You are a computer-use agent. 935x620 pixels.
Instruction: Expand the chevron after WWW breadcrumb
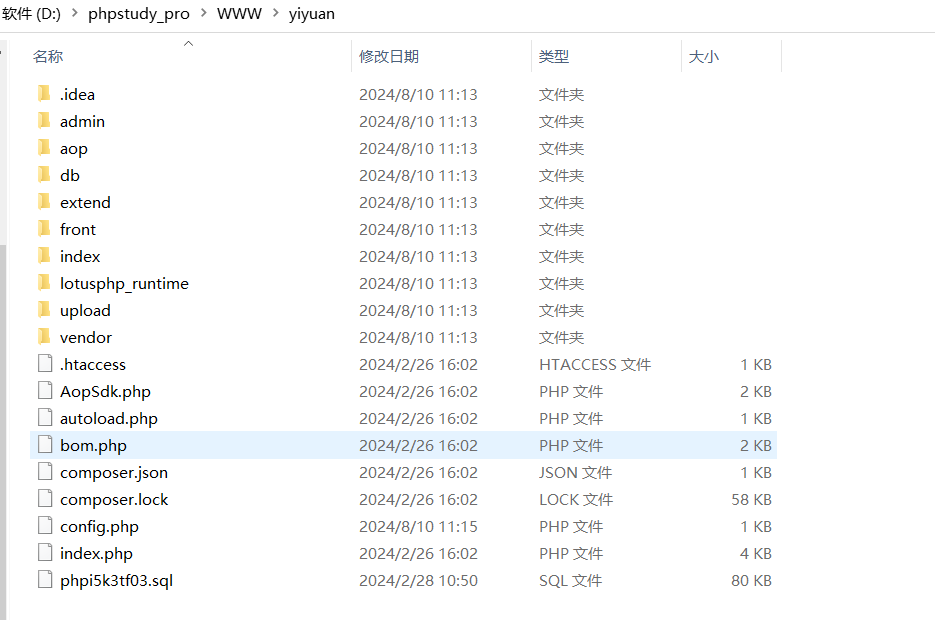pos(275,13)
